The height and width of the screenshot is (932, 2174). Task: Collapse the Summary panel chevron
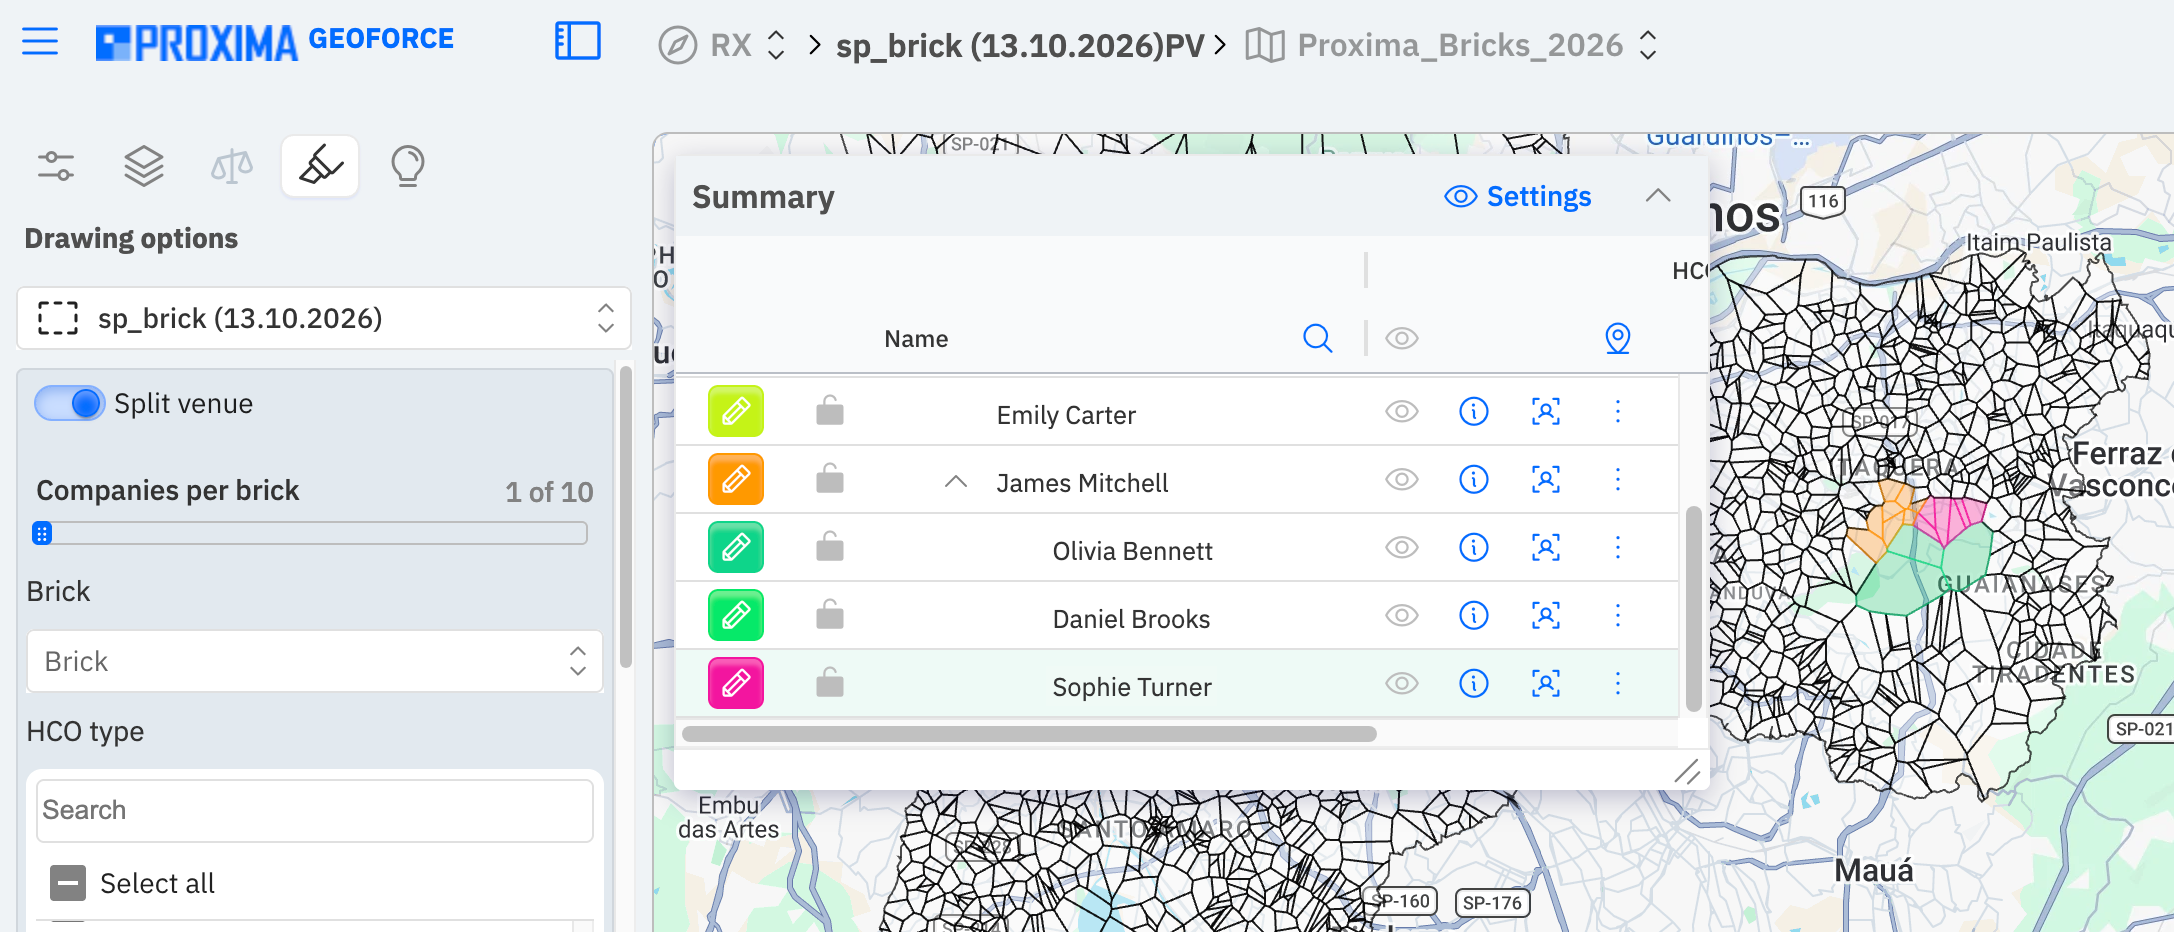point(1658,196)
